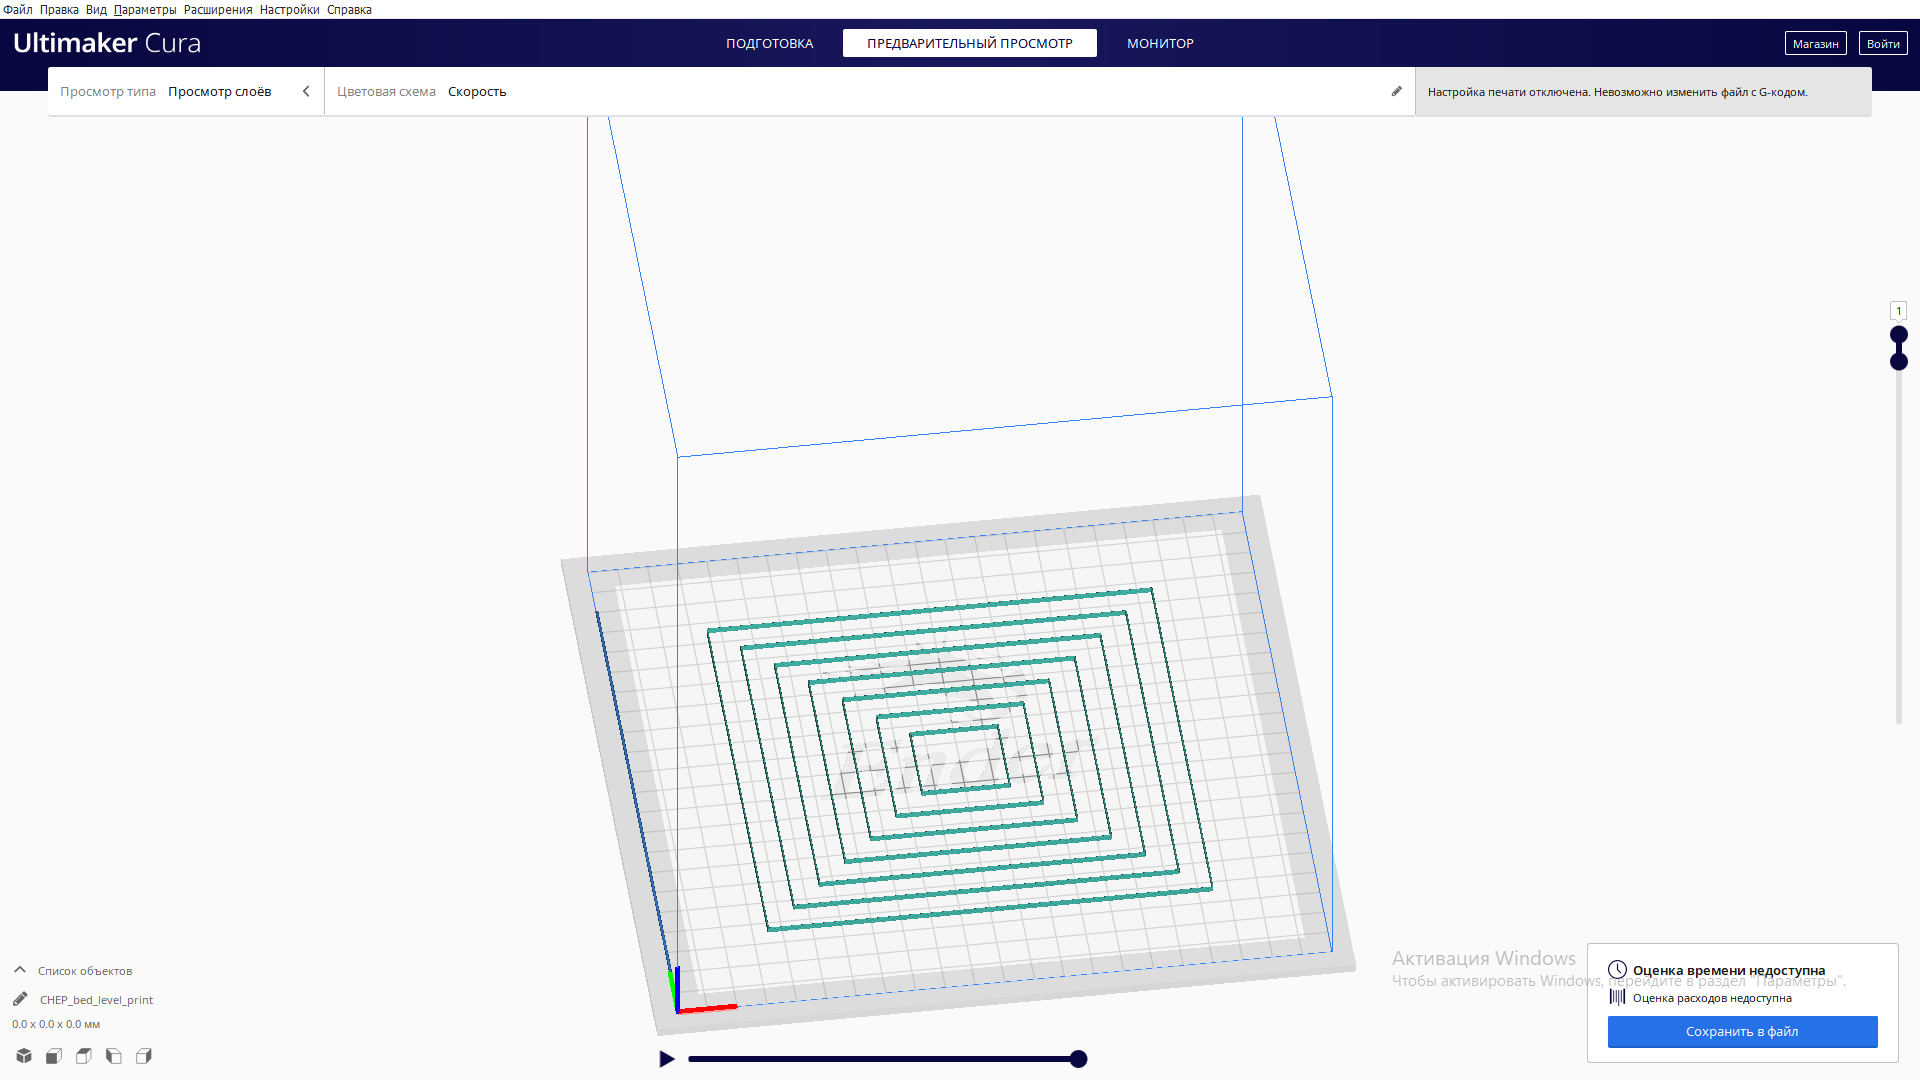Click the Войти sign-in button
Image resolution: width=1920 pixels, height=1080 pixels.
(x=1883, y=43)
